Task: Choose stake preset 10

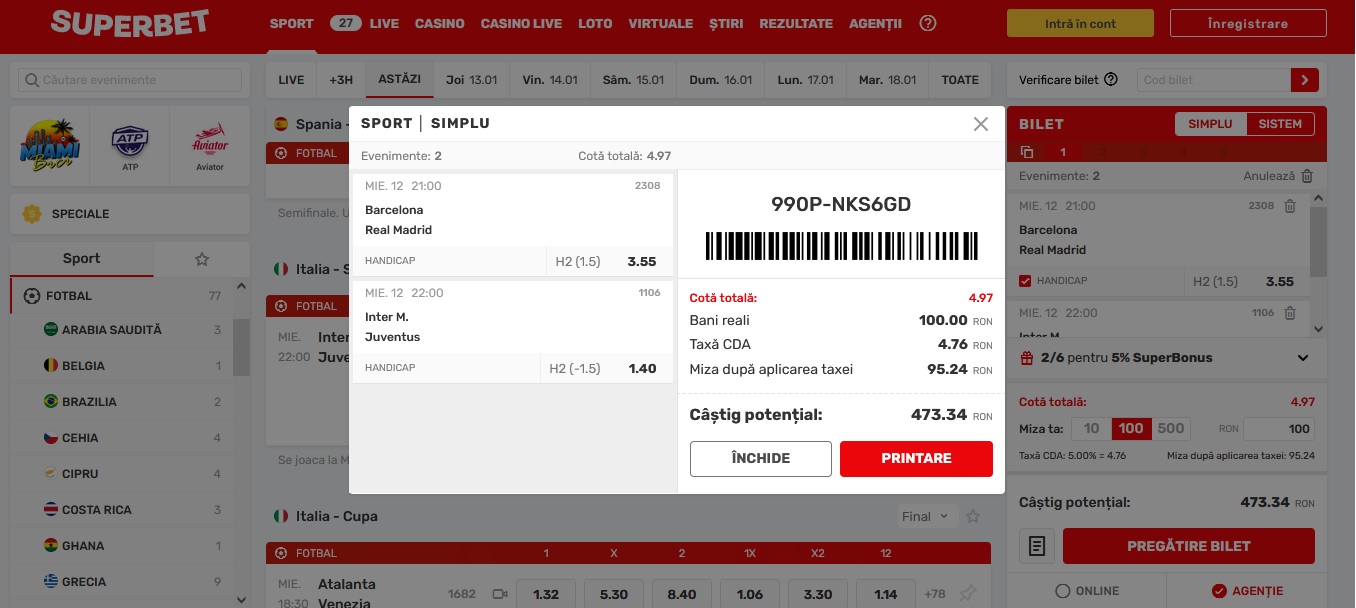Action: 1091,428
